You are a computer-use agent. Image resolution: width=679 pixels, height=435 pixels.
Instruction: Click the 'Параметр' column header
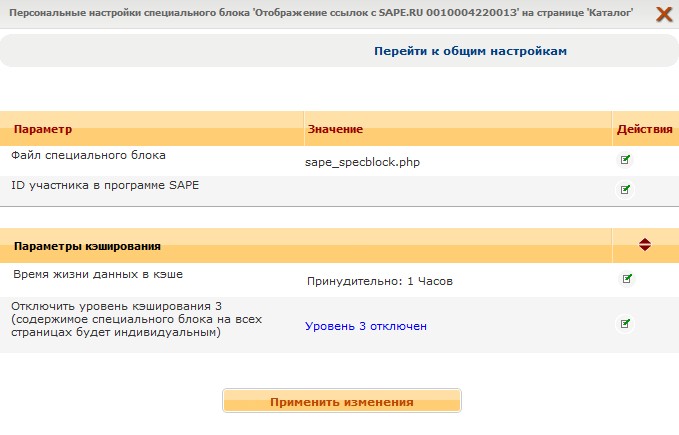43,130
